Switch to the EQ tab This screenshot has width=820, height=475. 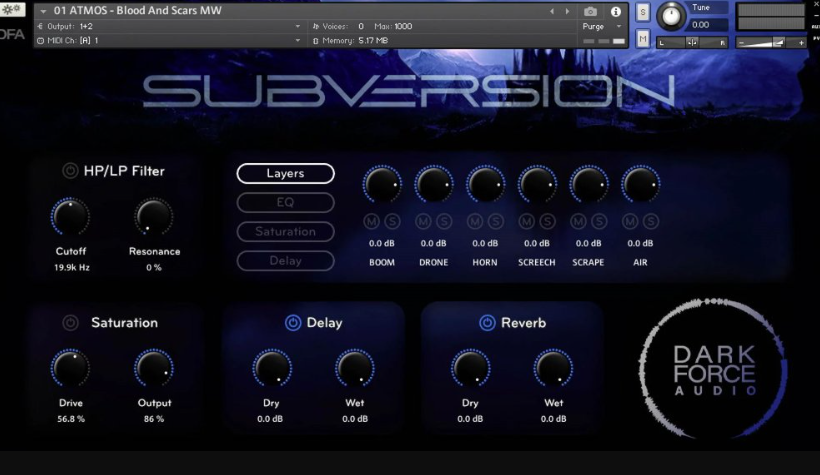coord(286,202)
